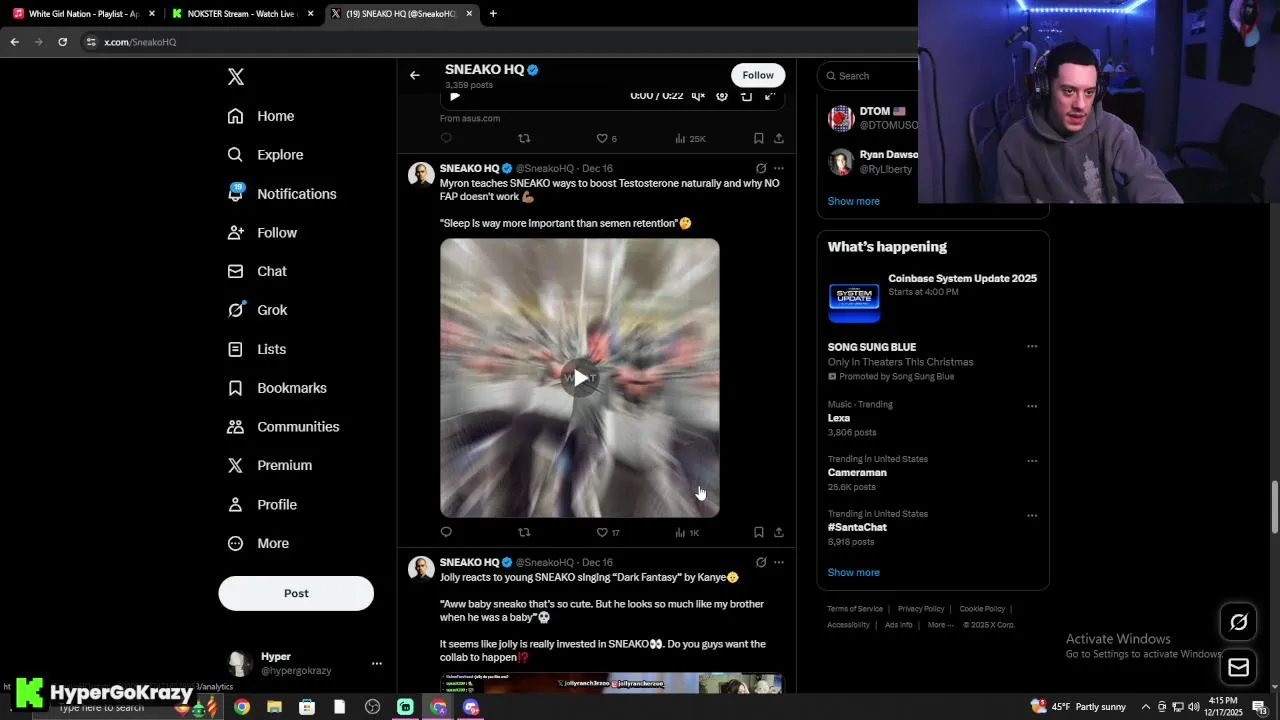Open a new browser tab
1280x720 pixels.
(x=493, y=14)
